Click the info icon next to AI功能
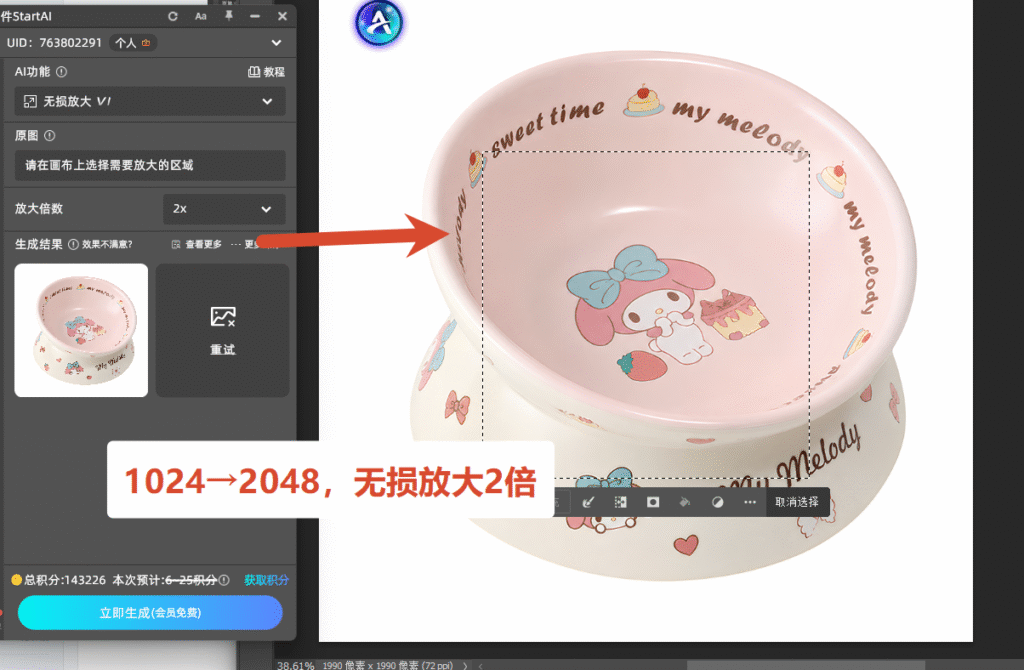Viewport: 1024px width, 670px height. coord(61,72)
